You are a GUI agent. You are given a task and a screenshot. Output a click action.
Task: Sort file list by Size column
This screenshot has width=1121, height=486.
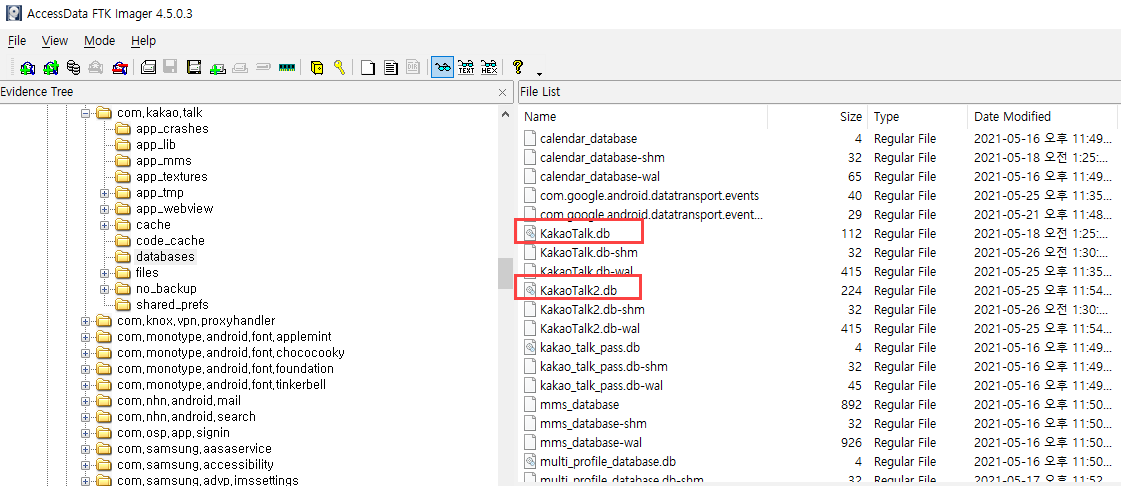coord(818,116)
